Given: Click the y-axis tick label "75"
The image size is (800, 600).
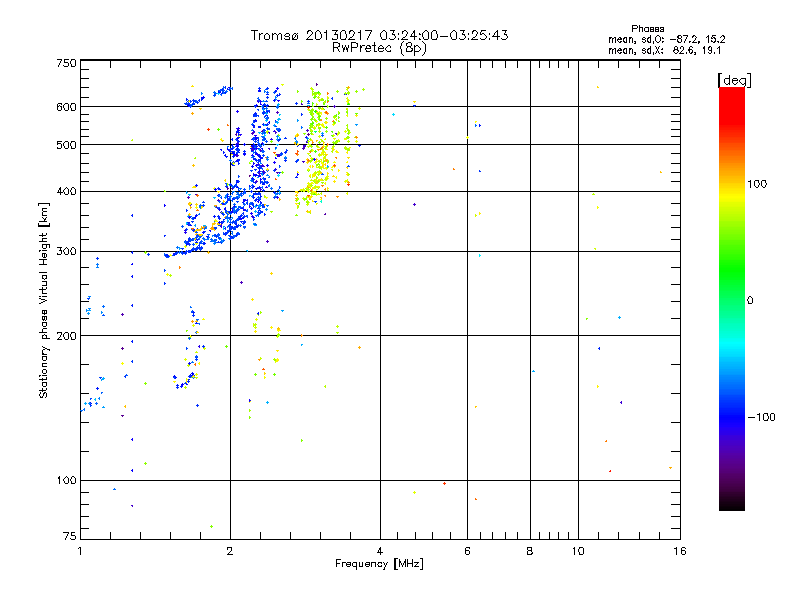Looking at the screenshot, I should click(70, 536).
